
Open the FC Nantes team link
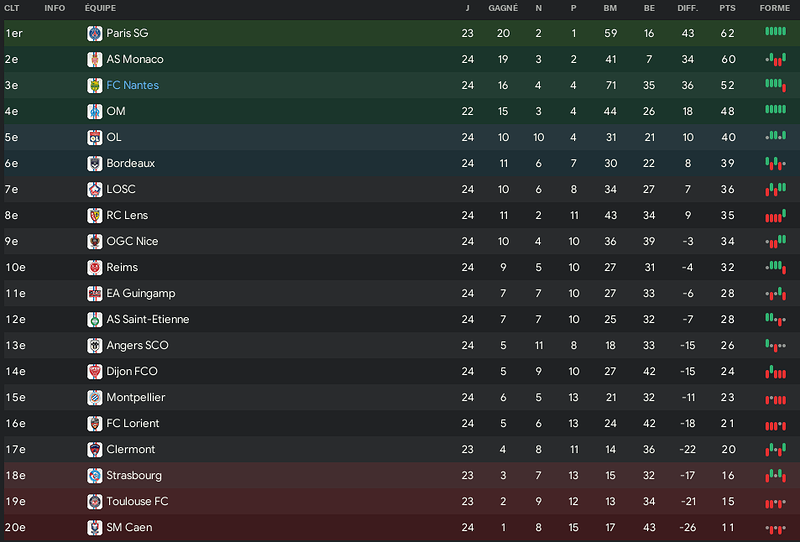(x=133, y=85)
